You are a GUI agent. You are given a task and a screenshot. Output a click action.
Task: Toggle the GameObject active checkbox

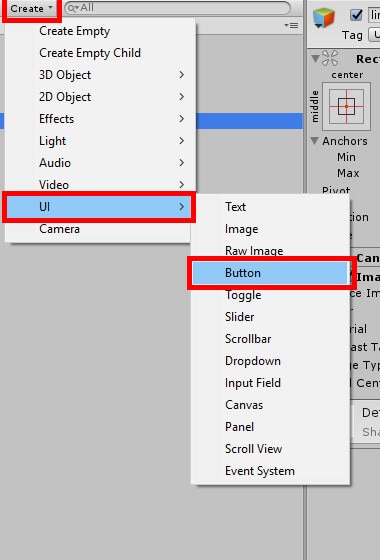[356, 15]
